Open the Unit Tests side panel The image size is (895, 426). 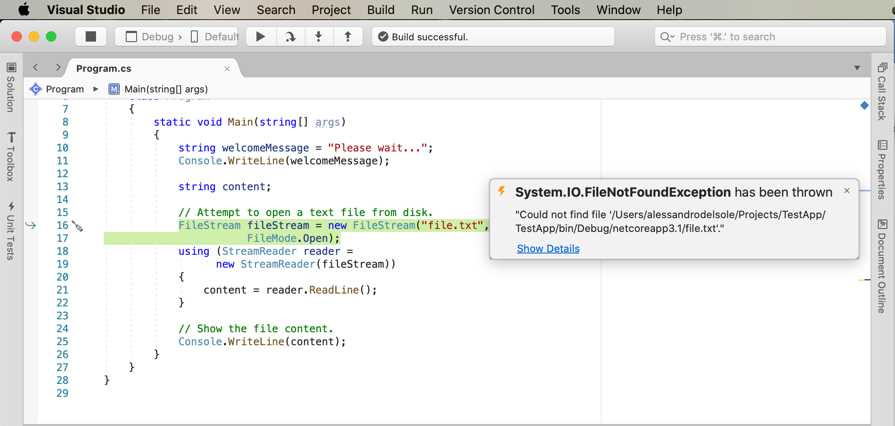pos(11,230)
